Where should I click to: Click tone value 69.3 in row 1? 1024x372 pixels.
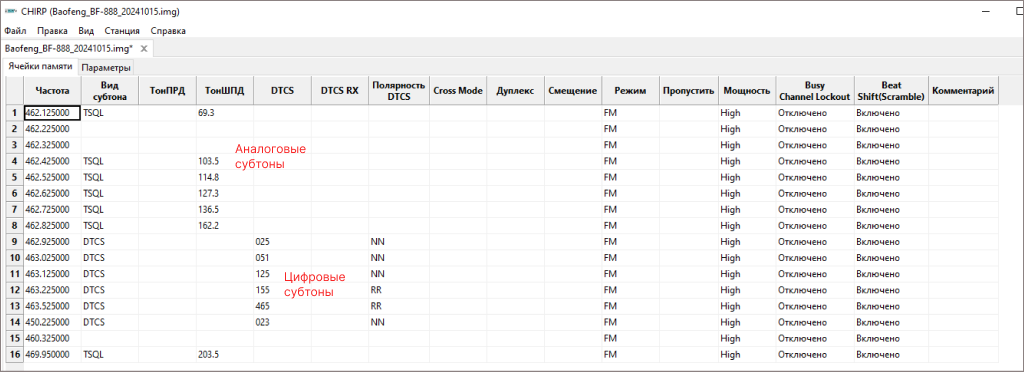(x=225, y=113)
